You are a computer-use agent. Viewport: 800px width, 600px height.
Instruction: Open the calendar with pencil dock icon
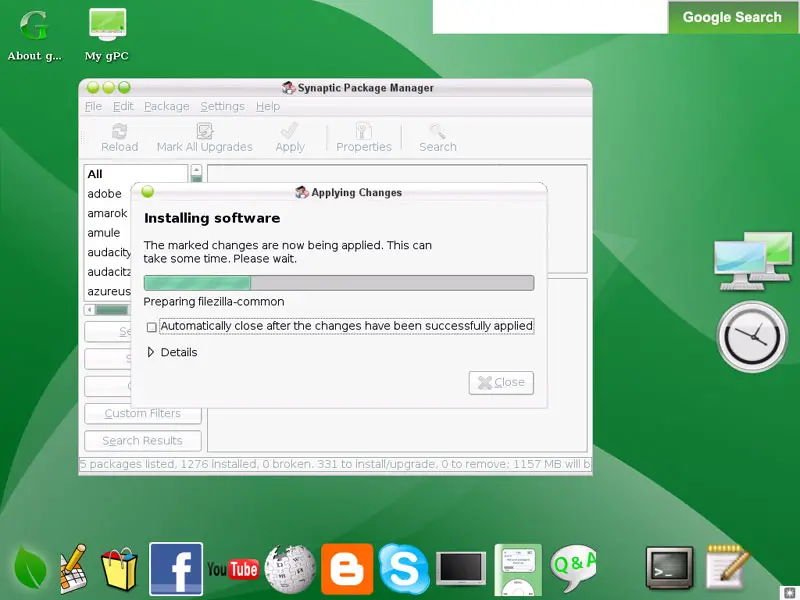[73, 569]
